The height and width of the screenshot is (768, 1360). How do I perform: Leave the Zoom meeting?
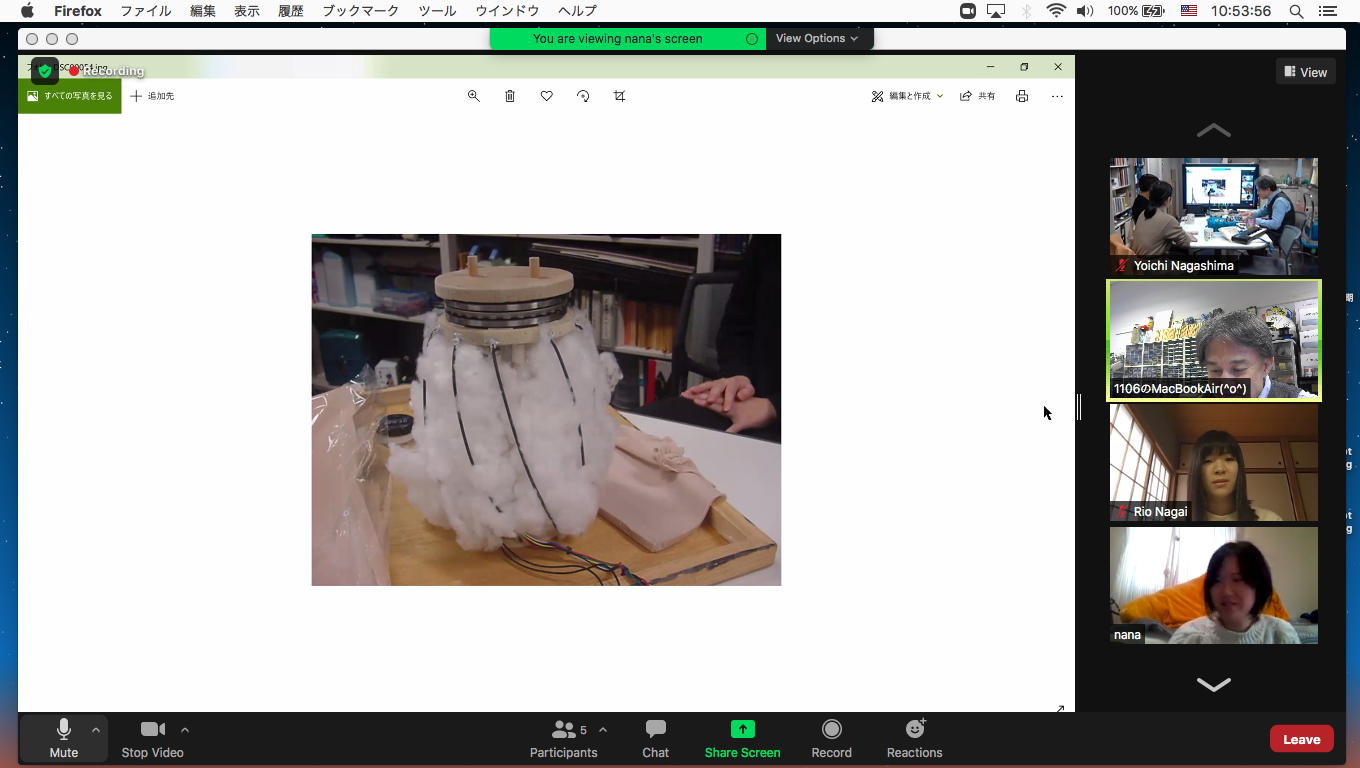click(x=1301, y=739)
